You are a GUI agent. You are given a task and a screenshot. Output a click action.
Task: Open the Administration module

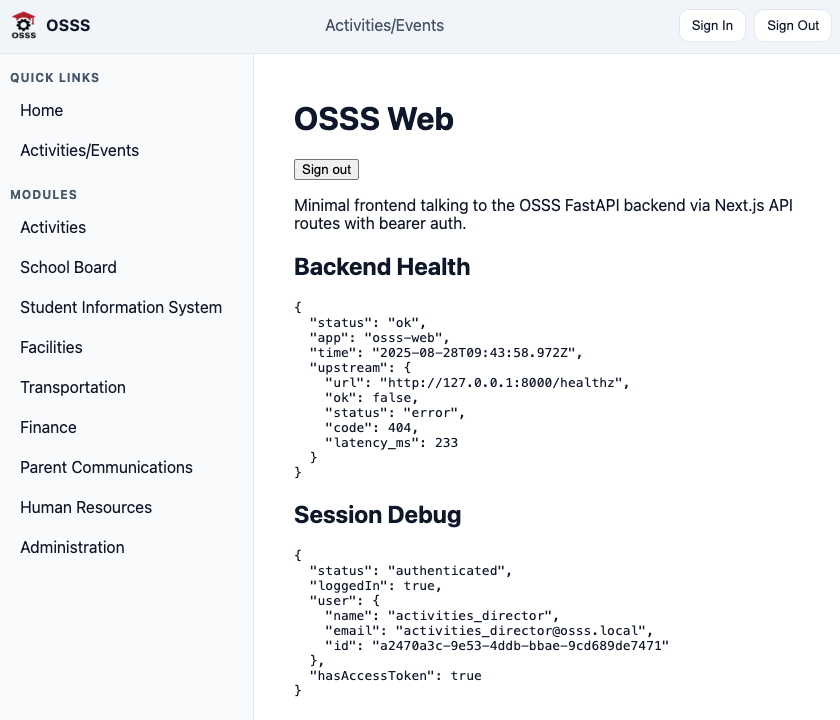72,548
